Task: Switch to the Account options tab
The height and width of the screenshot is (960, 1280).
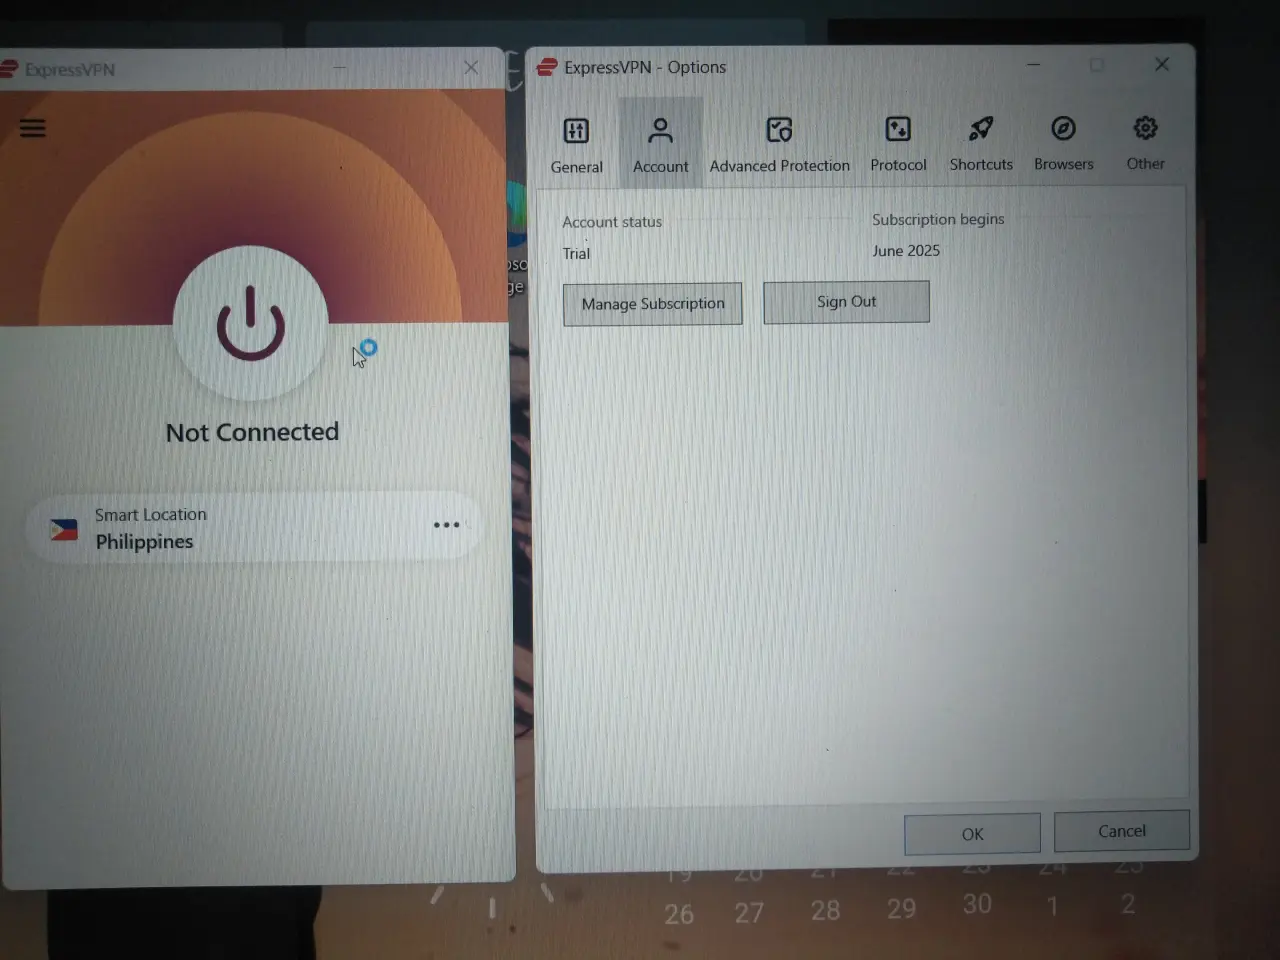Action: pos(661,144)
